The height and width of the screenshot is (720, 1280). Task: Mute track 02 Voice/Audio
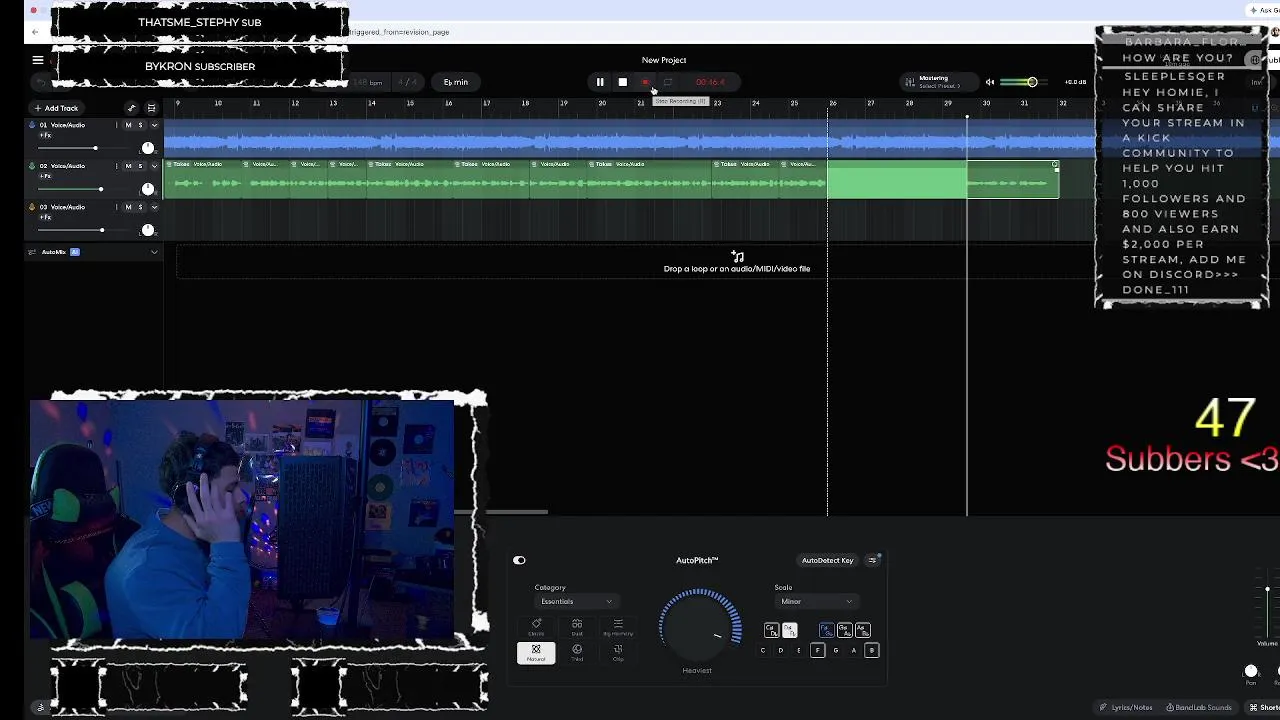[128, 166]
